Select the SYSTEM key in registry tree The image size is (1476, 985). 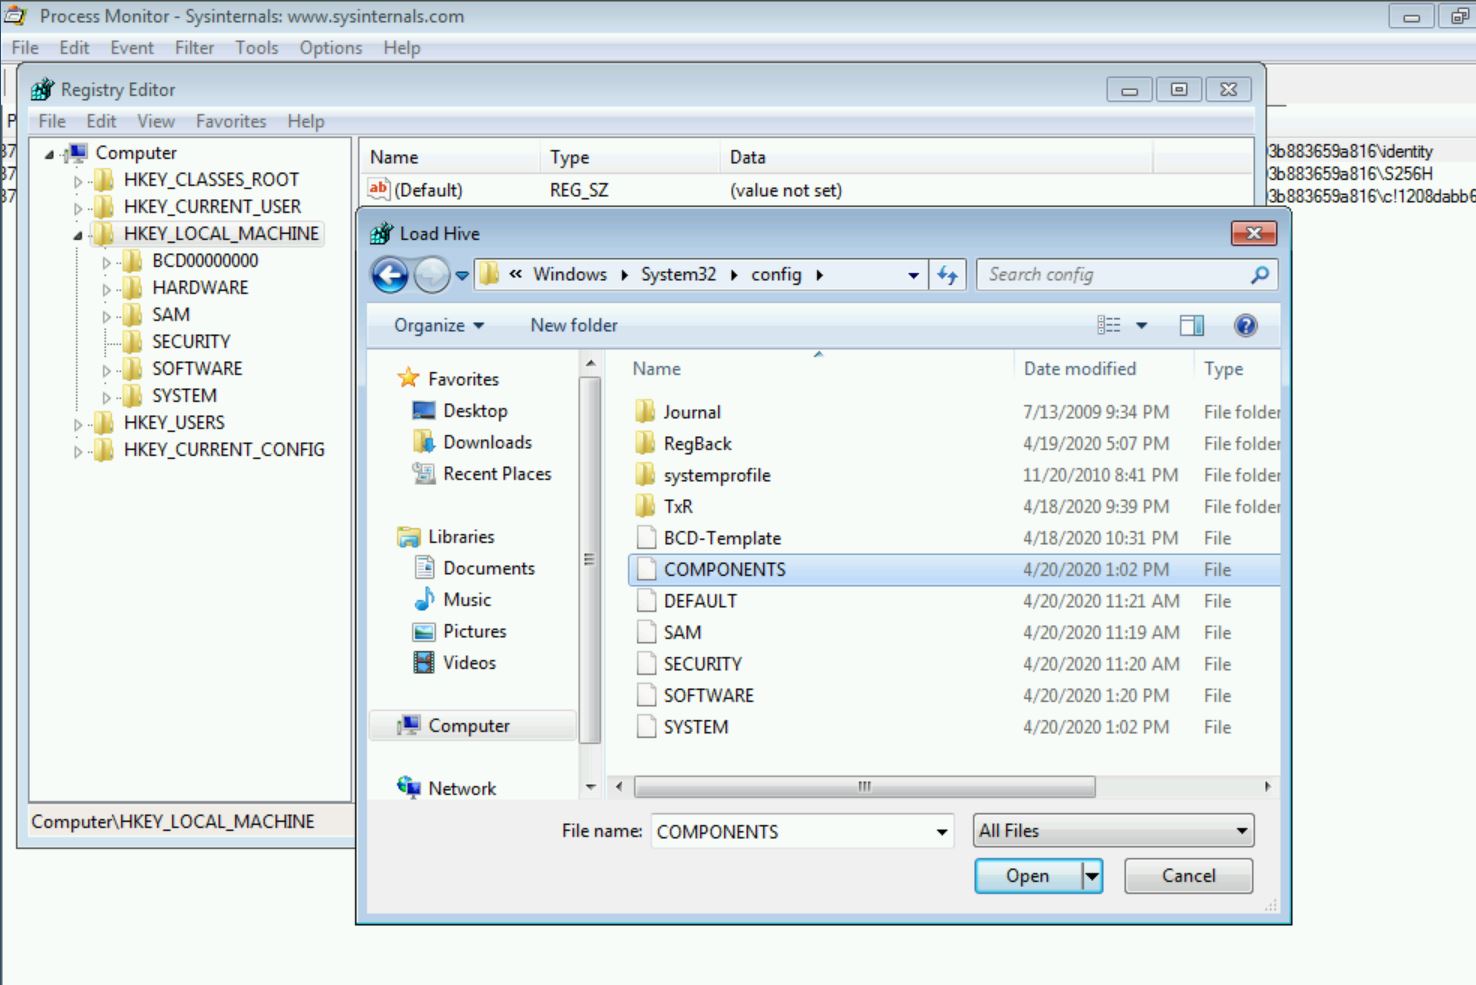[x=184, y=395]
